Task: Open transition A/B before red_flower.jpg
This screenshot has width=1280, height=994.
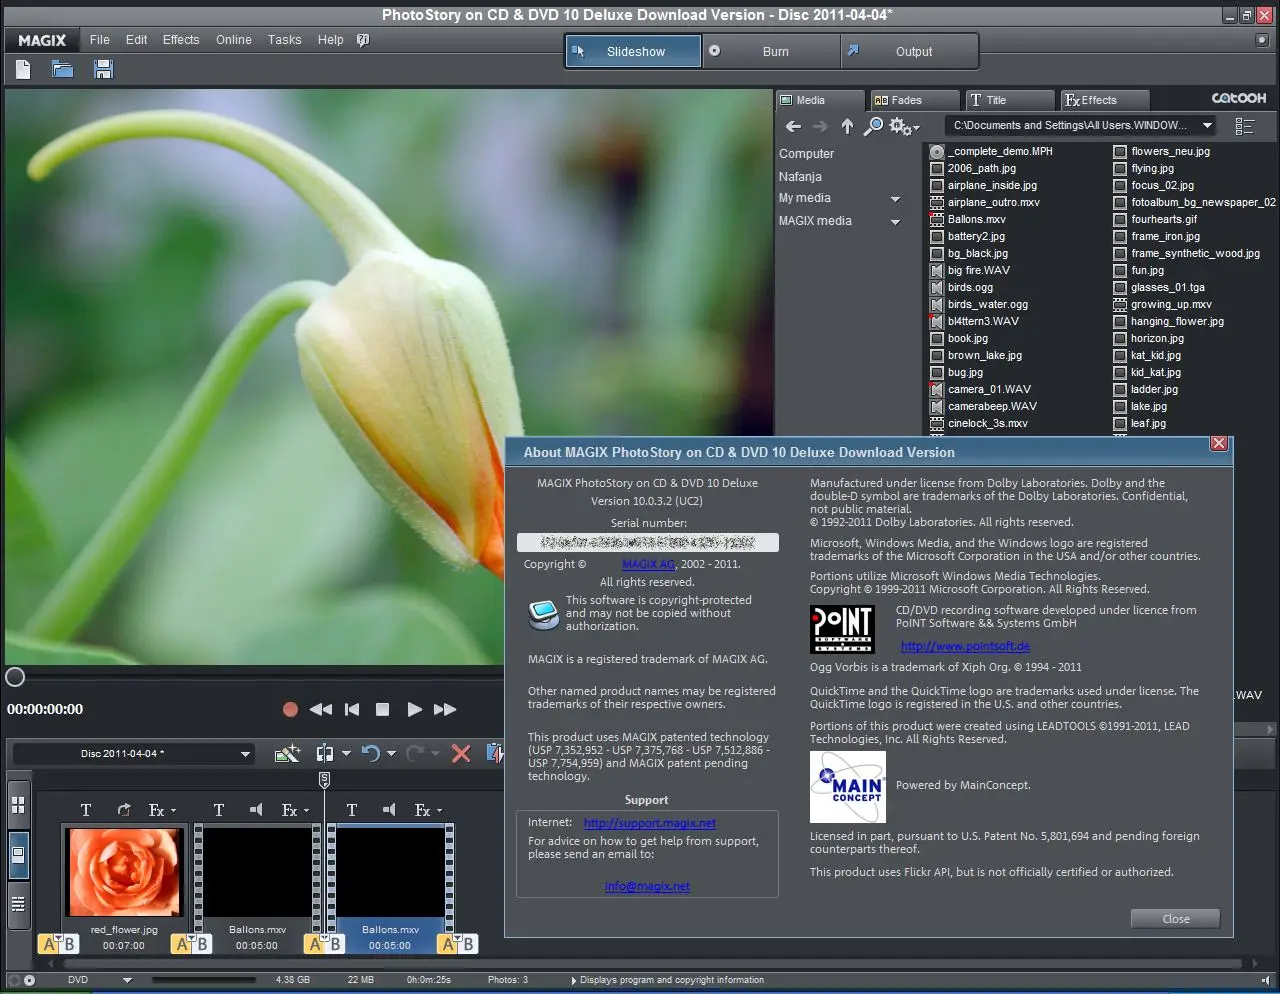Action: (58, 943)
